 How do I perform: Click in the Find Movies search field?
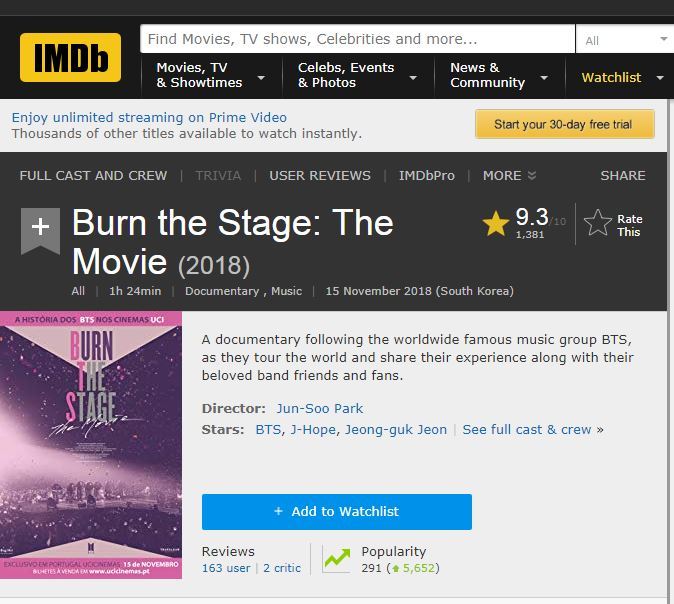click(357, 40)
